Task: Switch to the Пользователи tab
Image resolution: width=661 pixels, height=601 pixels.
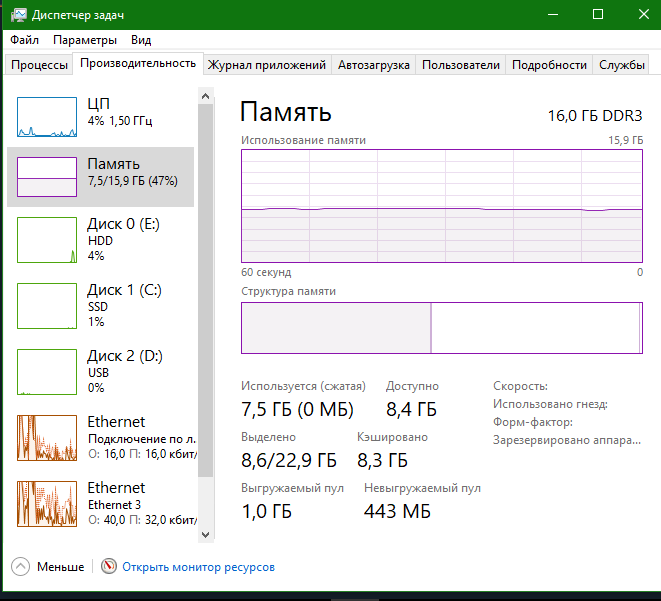Action: tap(461, 65)
